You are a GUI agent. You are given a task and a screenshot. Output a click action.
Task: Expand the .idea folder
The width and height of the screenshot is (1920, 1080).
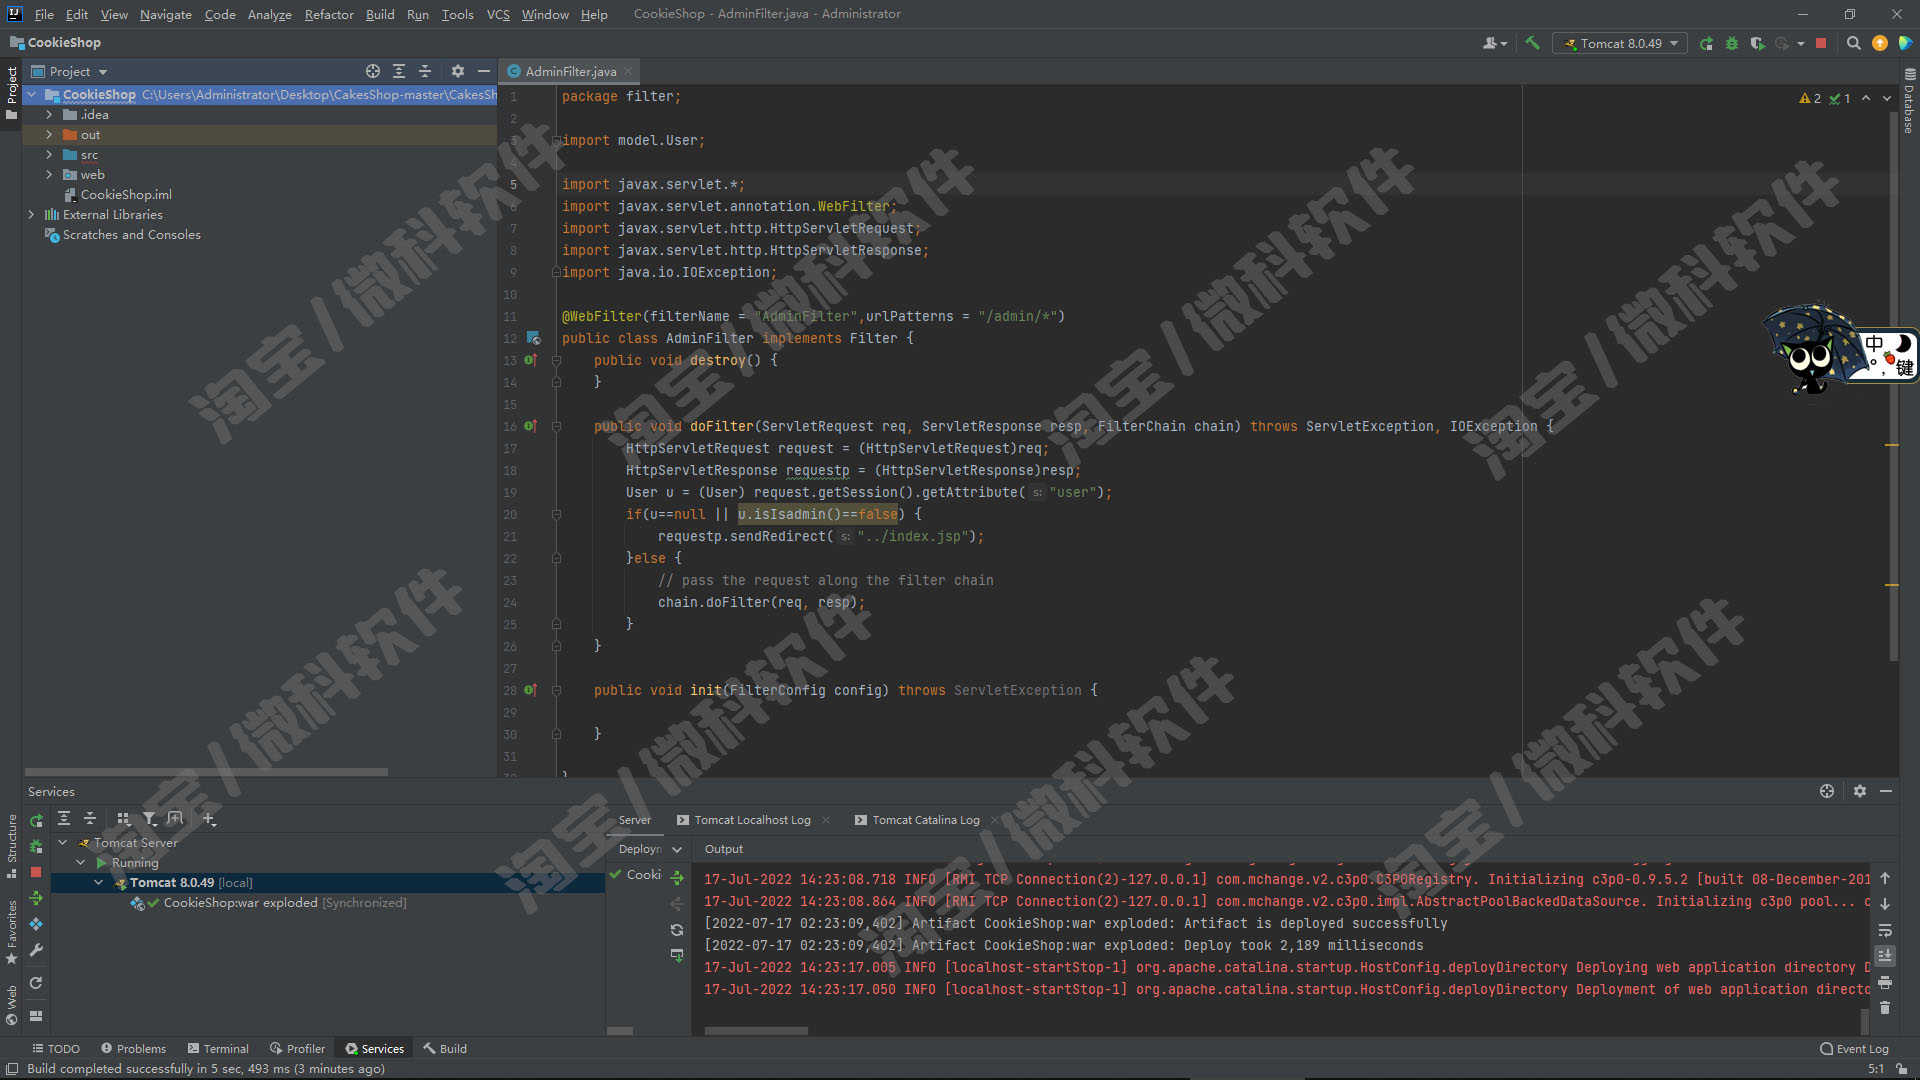click(x=49, y=115)
